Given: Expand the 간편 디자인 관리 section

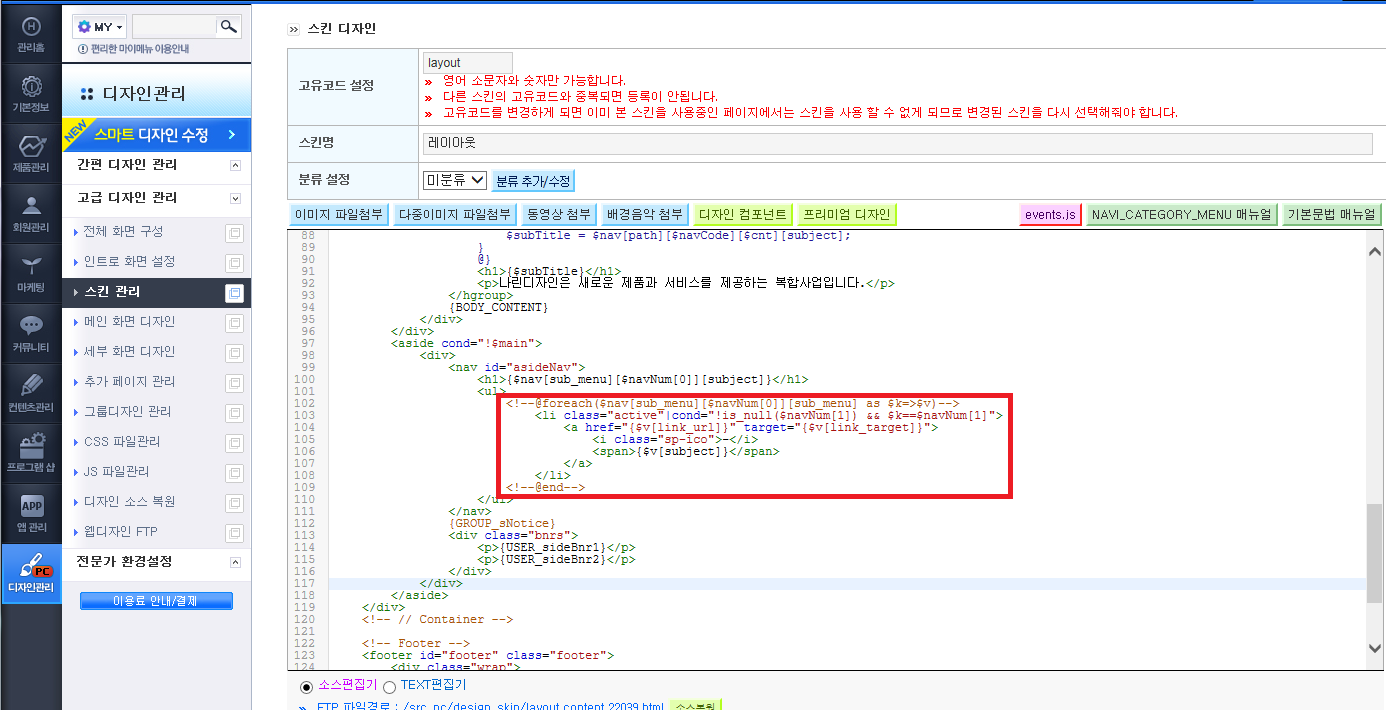Looking at the screenshot, I should pos(236,165).
